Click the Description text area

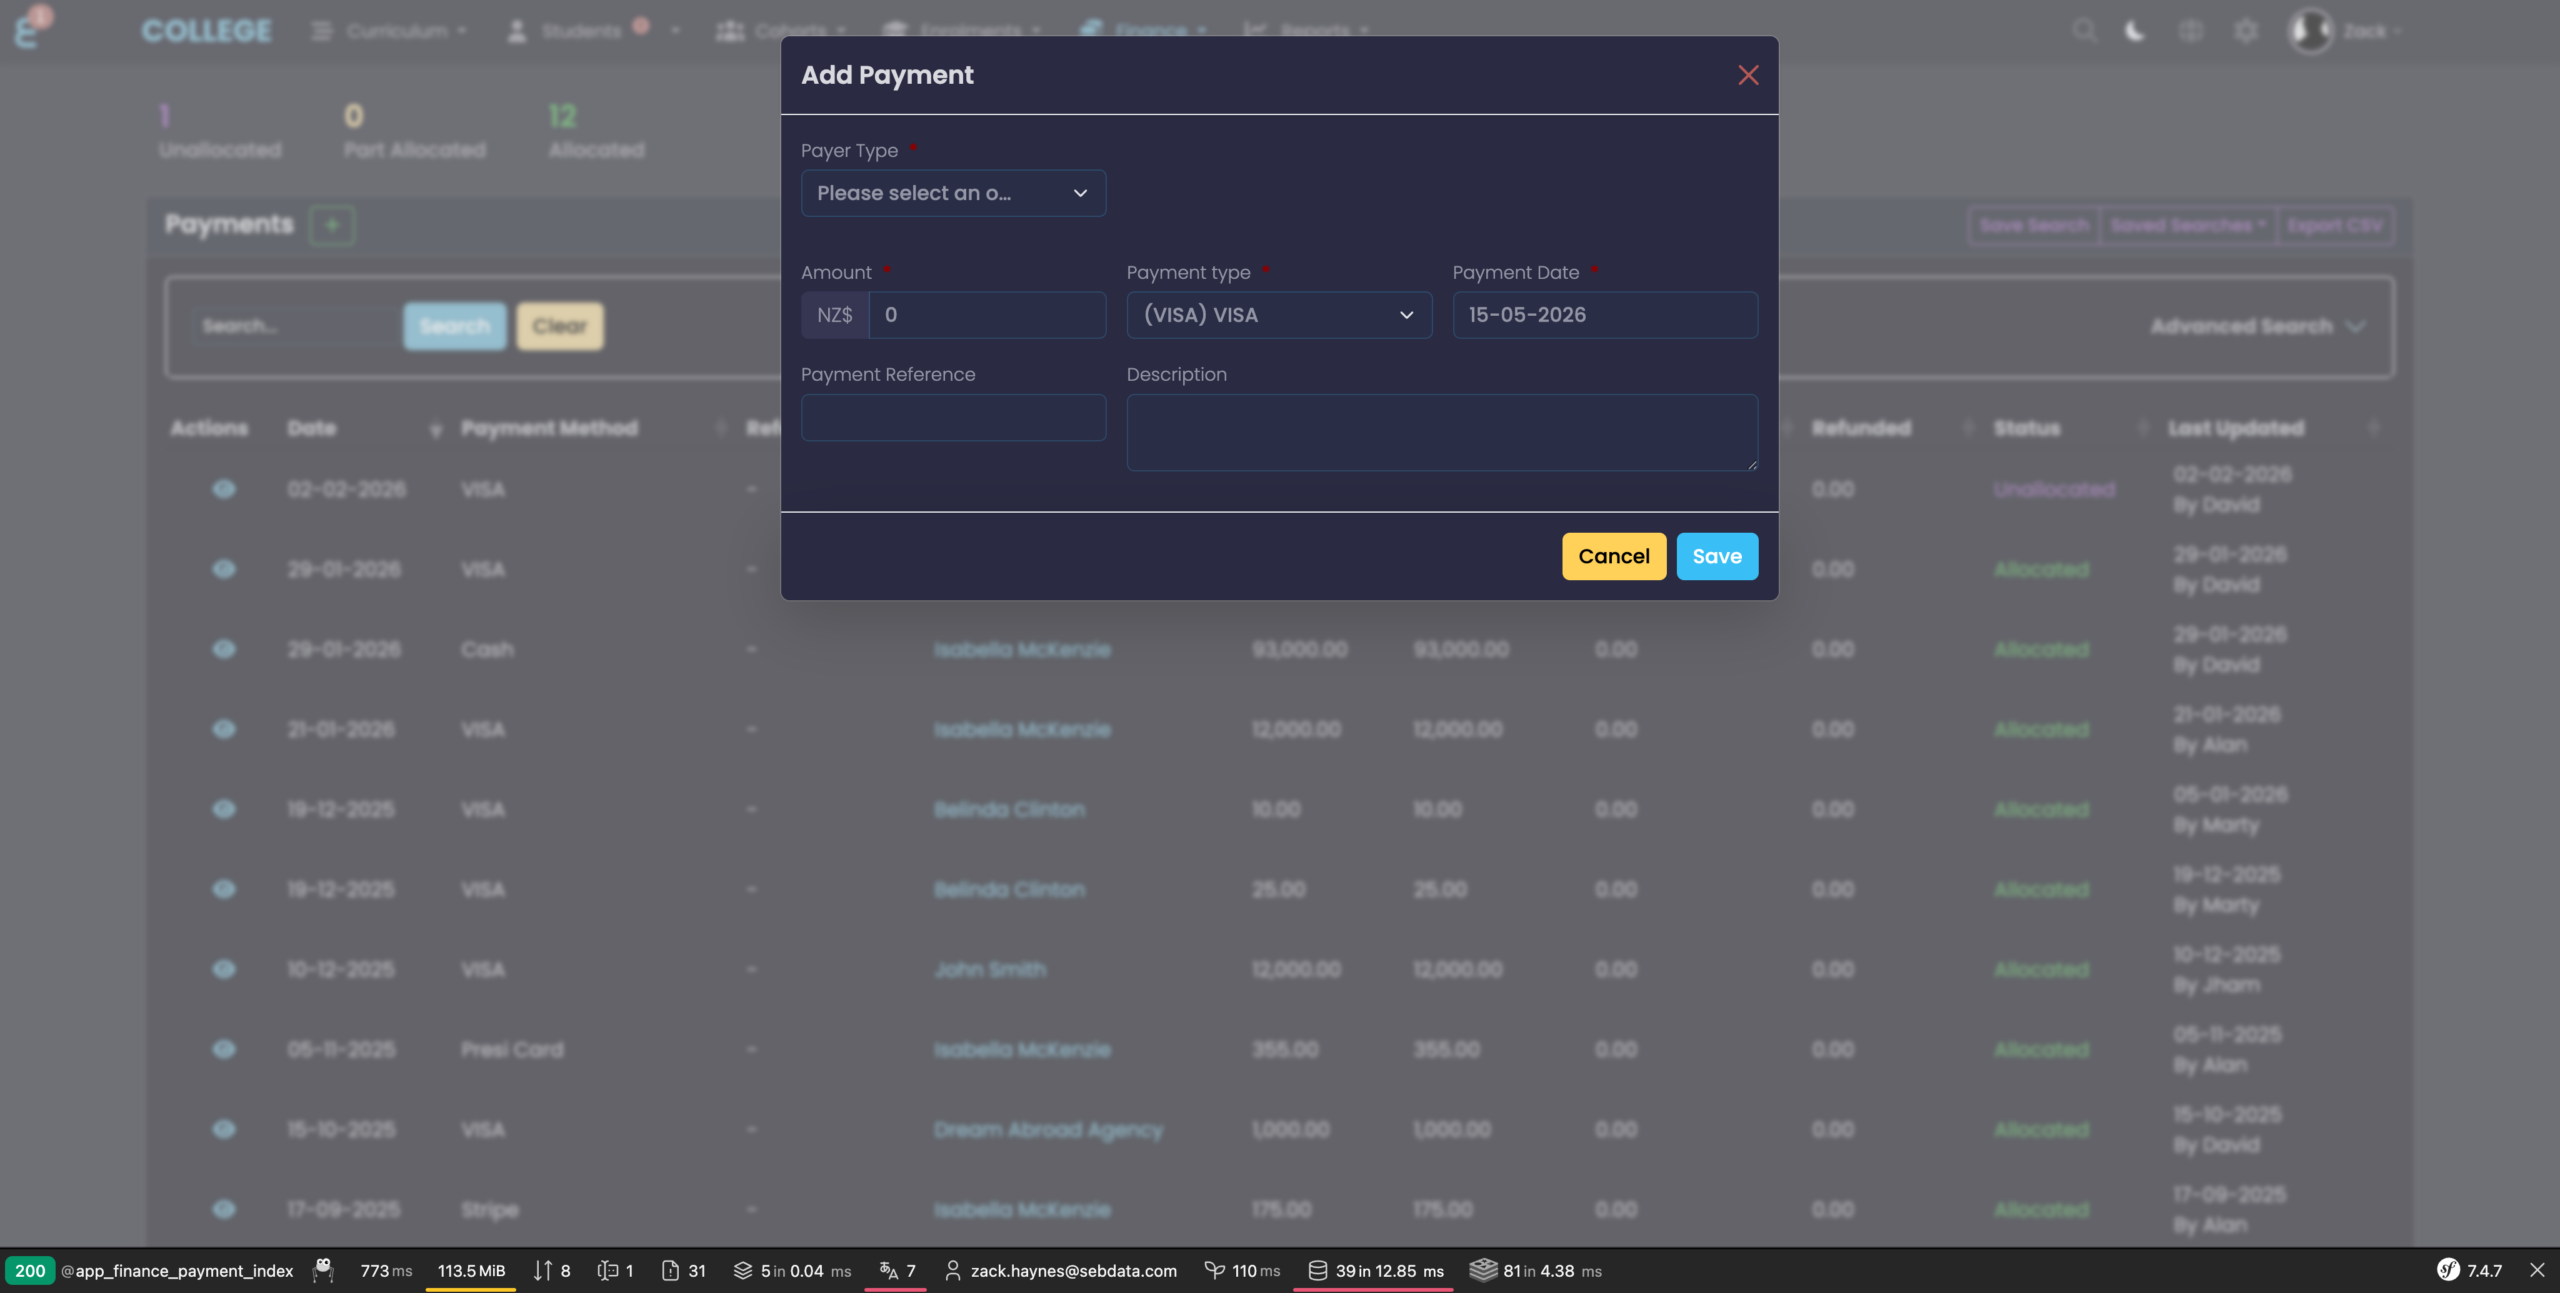(x=1442, y=432)
